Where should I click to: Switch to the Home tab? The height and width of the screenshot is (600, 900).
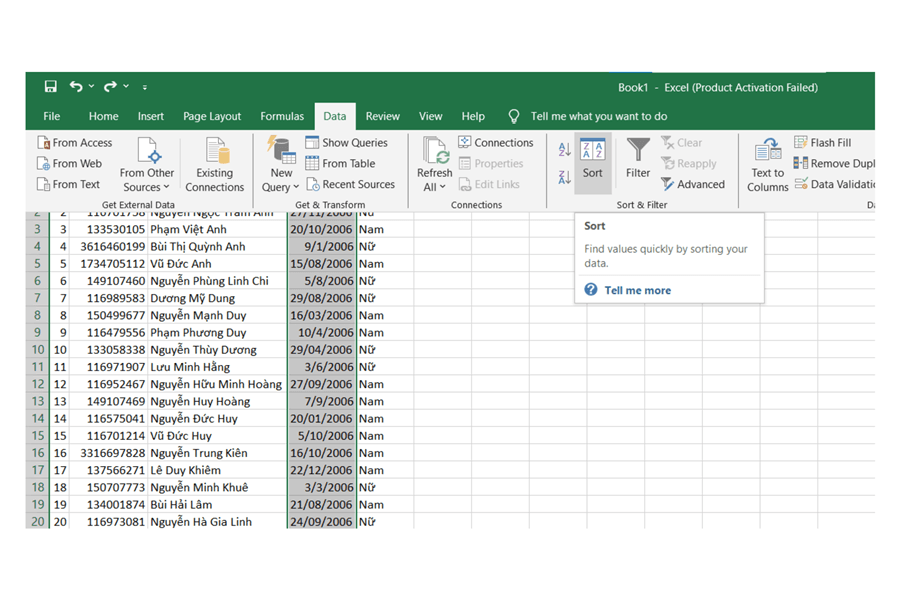(x=103, y=116)
